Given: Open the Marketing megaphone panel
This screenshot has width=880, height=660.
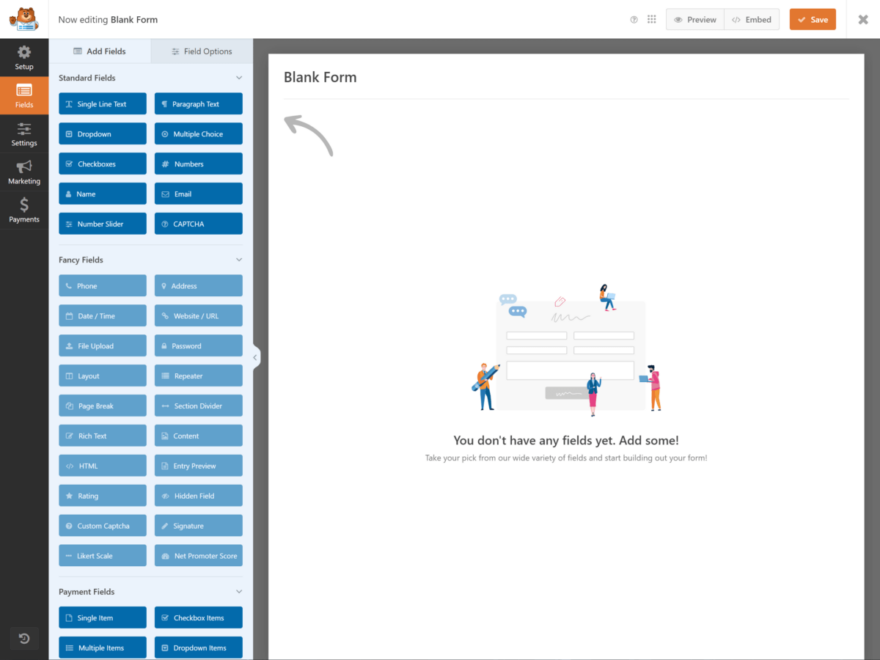Looking at the screenshot, I should pyautogui.click(x=24, y=172).
